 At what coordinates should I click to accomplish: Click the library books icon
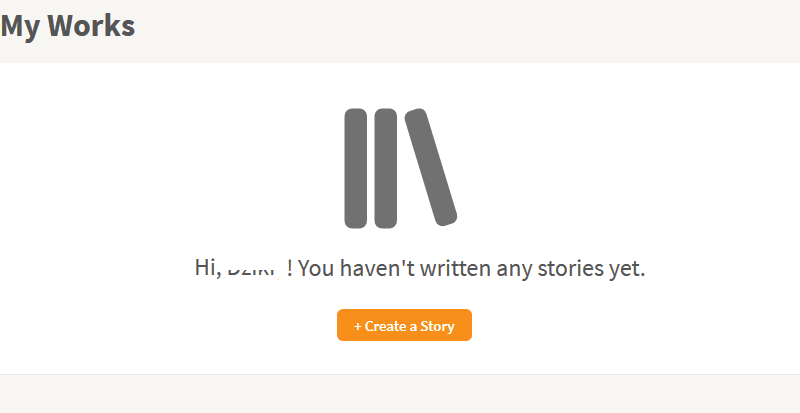click(x=401, y=168)
